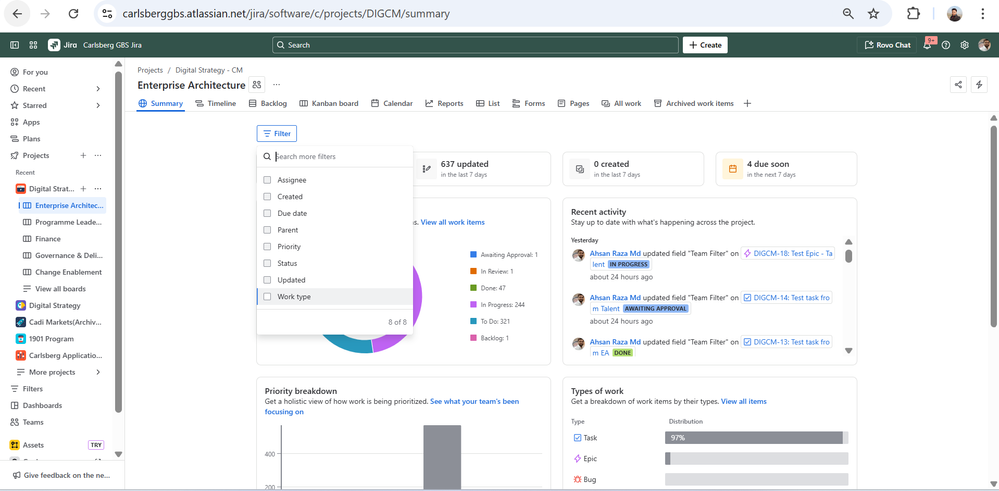Open the Reports tab

(444, 103)
